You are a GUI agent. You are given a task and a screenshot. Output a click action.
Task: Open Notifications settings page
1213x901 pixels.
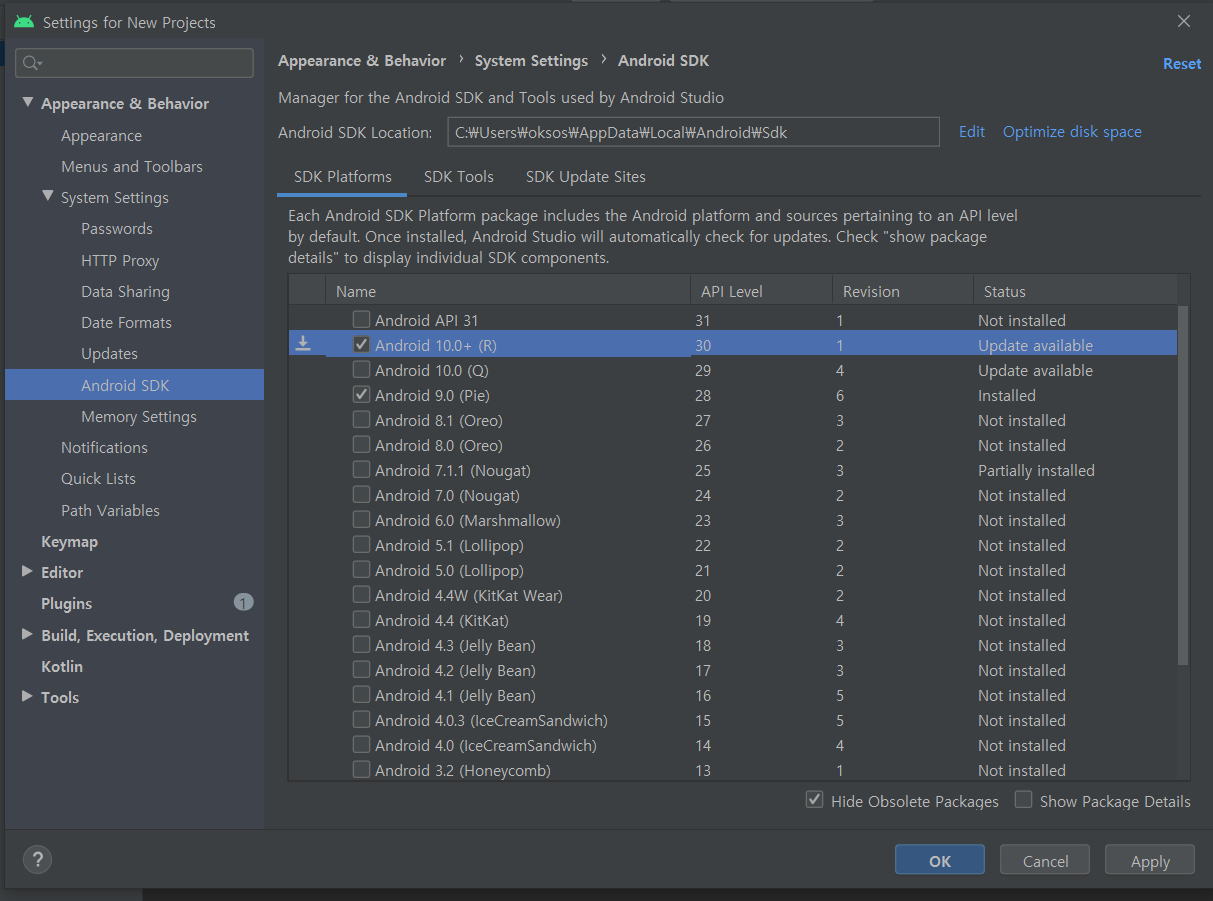(x=104, y=447)
